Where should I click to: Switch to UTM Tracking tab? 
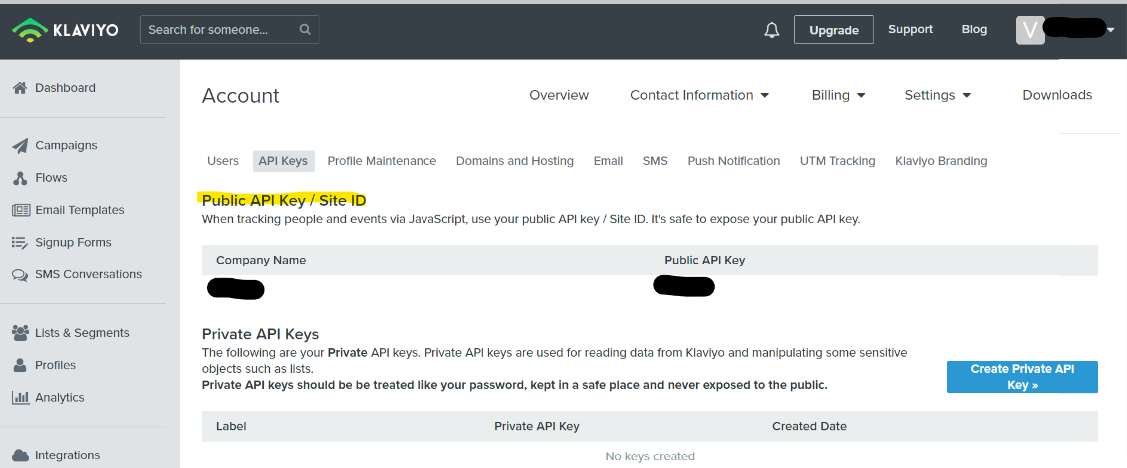[x=837, y=161]
